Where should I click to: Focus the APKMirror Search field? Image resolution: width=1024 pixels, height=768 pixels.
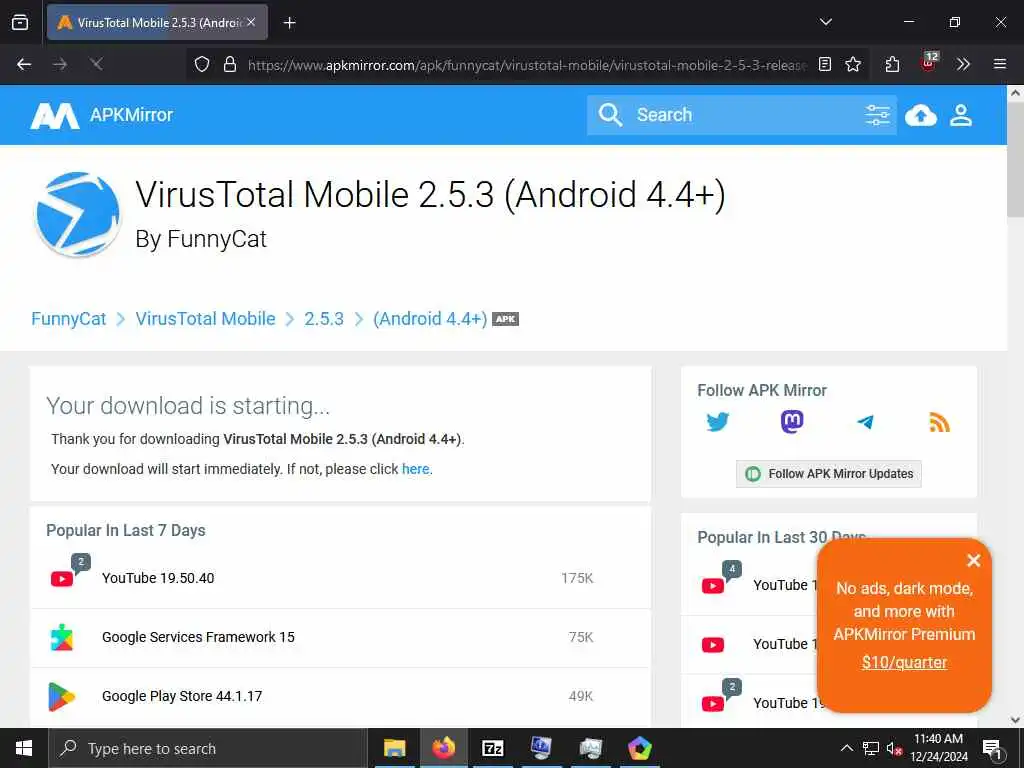click(x=741, y=115)
